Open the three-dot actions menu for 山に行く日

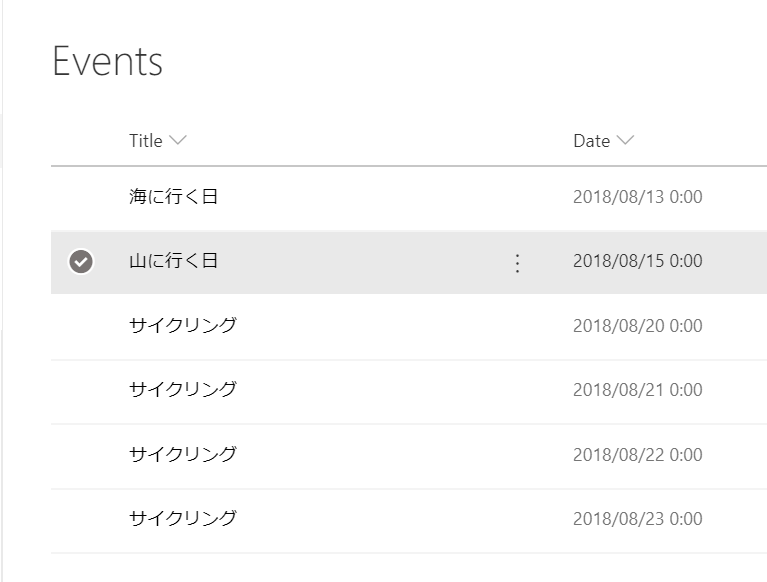pyautogui.click(x=517, y=263)
